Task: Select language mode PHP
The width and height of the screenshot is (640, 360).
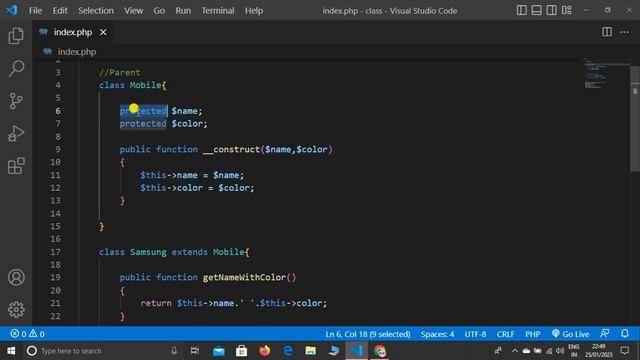Action: point(532,334)
